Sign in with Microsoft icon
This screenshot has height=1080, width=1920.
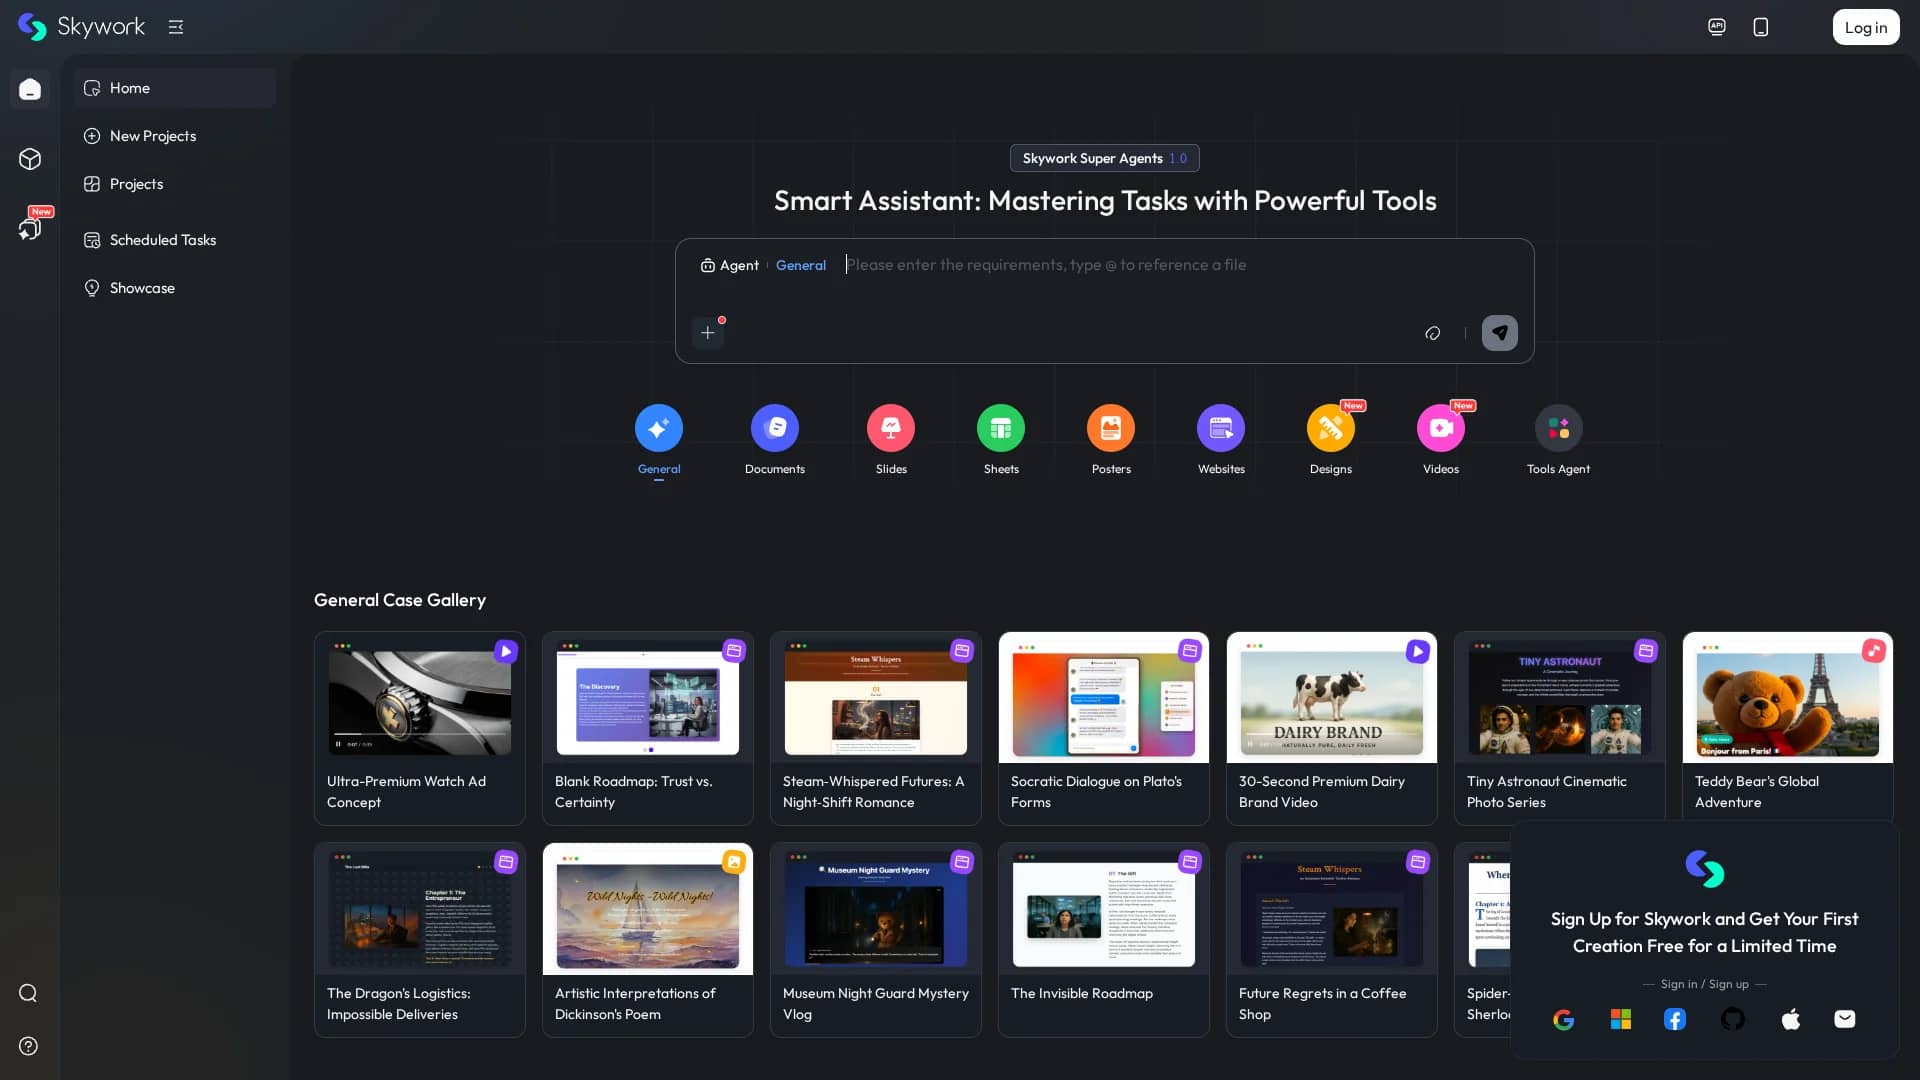click(x=1621, y=1019)
